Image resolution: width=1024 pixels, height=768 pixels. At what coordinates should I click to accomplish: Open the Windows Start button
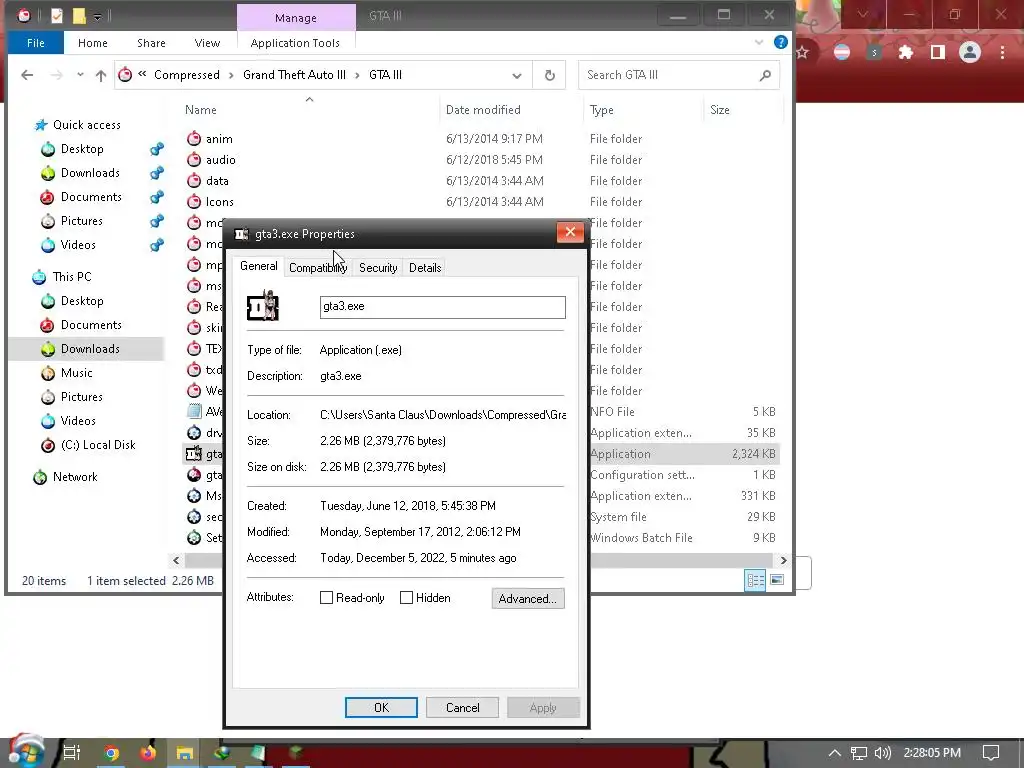pyautogui.click(x=25, y=751)
